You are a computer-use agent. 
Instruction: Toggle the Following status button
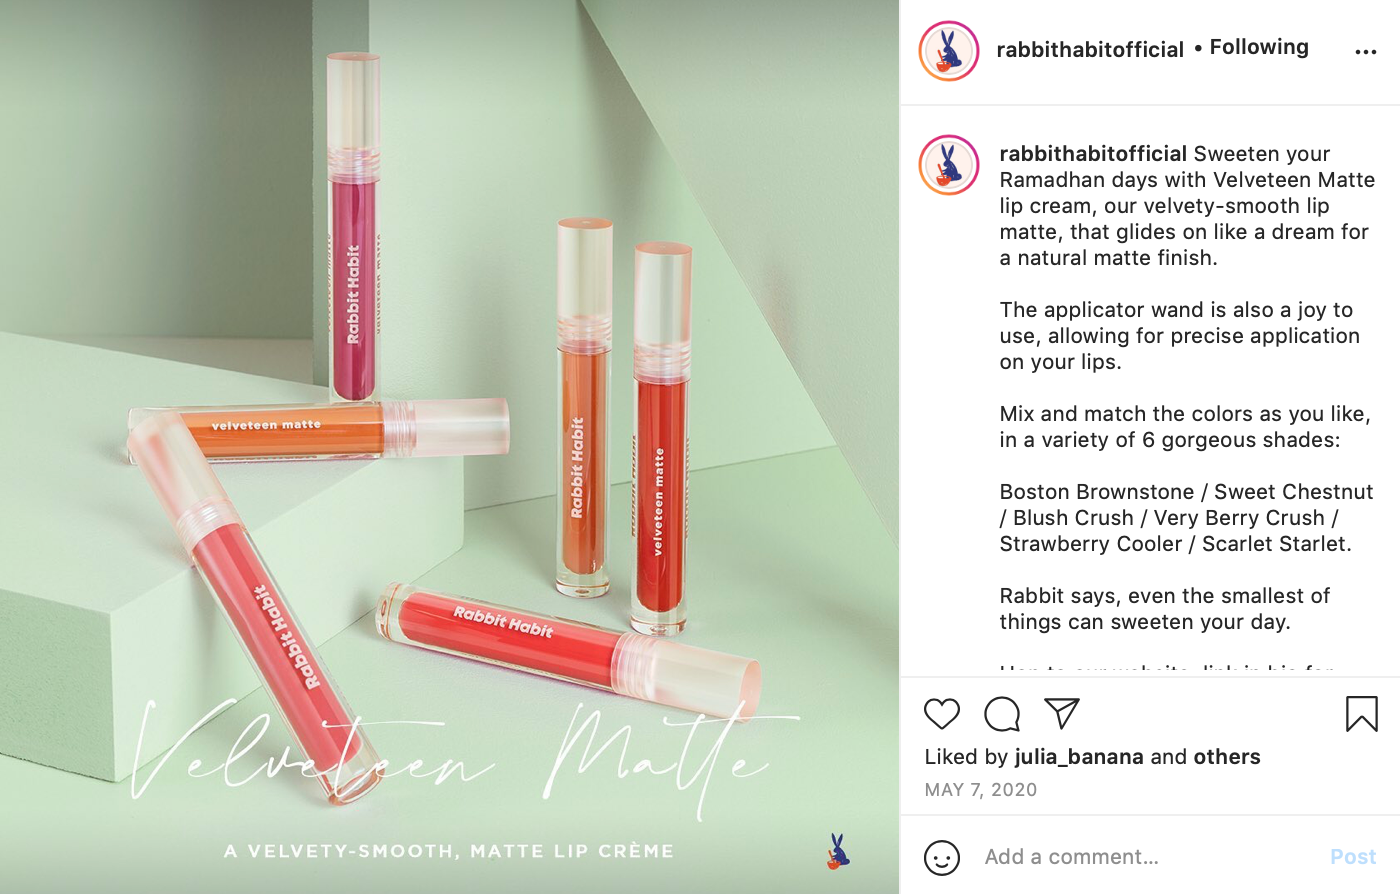pyautogui.click(x=1259, y=48)
